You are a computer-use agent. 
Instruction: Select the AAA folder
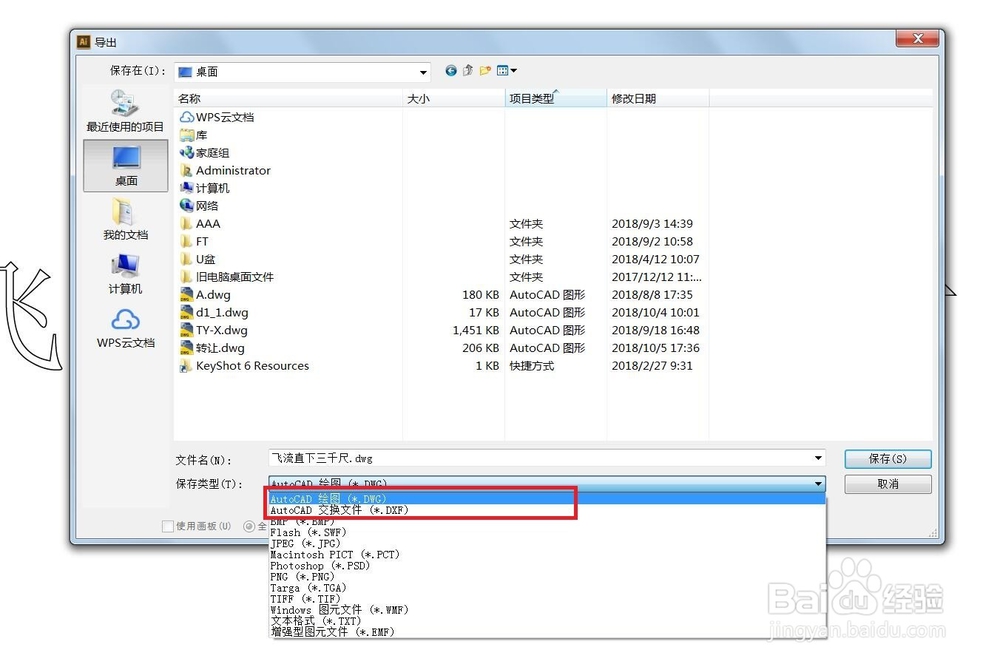(x=200, y=224)
